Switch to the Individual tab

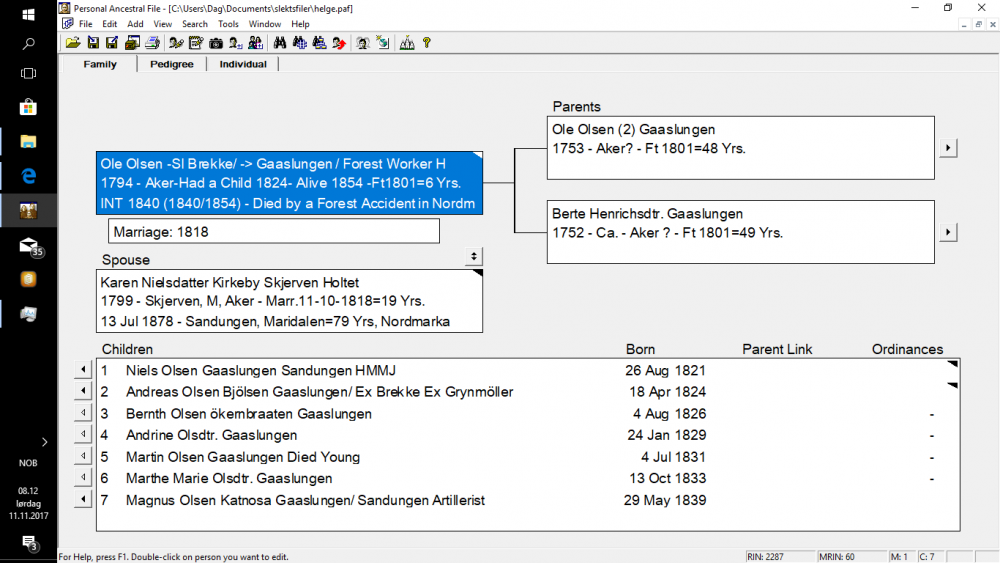[243, 64]
